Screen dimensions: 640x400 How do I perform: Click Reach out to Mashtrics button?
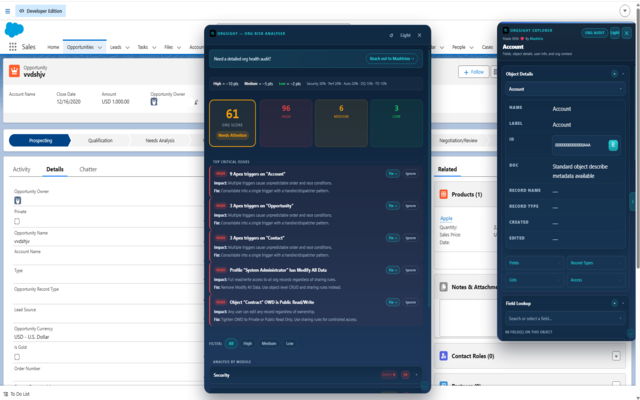(392, 59)
